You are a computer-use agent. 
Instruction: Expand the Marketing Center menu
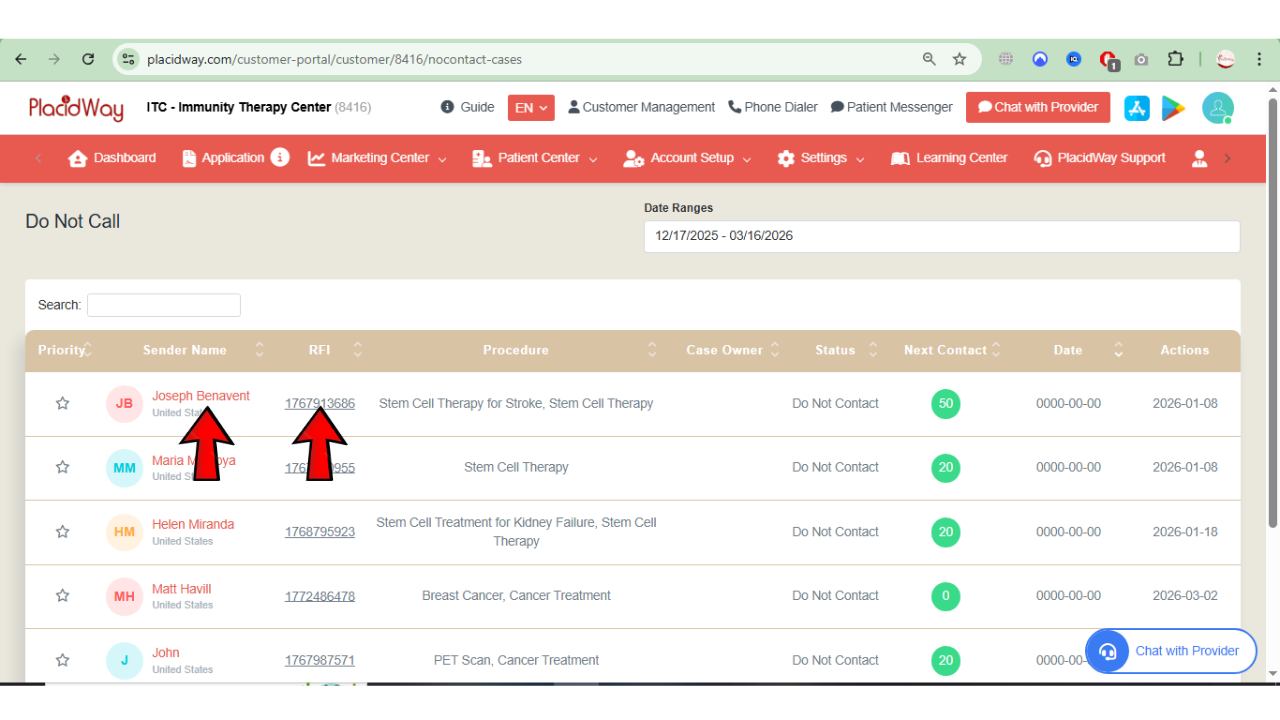[x=378, y=159]
